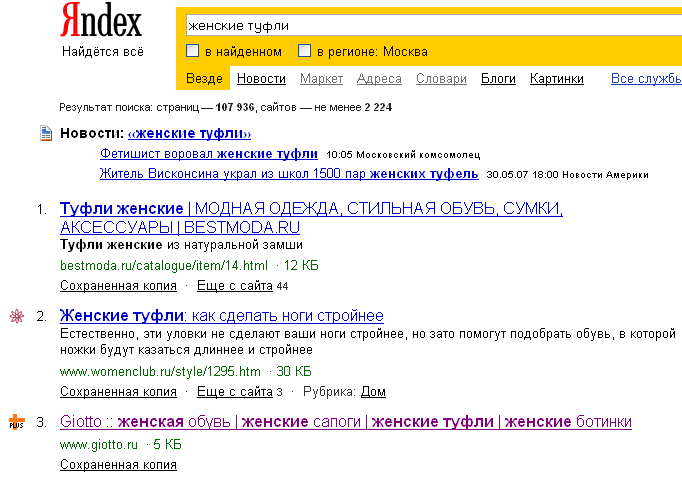Open 'Сохраненная копия' for bestmoda result
Image resolution: width=682 pixels, height=480 pixels.
point(118,286)
